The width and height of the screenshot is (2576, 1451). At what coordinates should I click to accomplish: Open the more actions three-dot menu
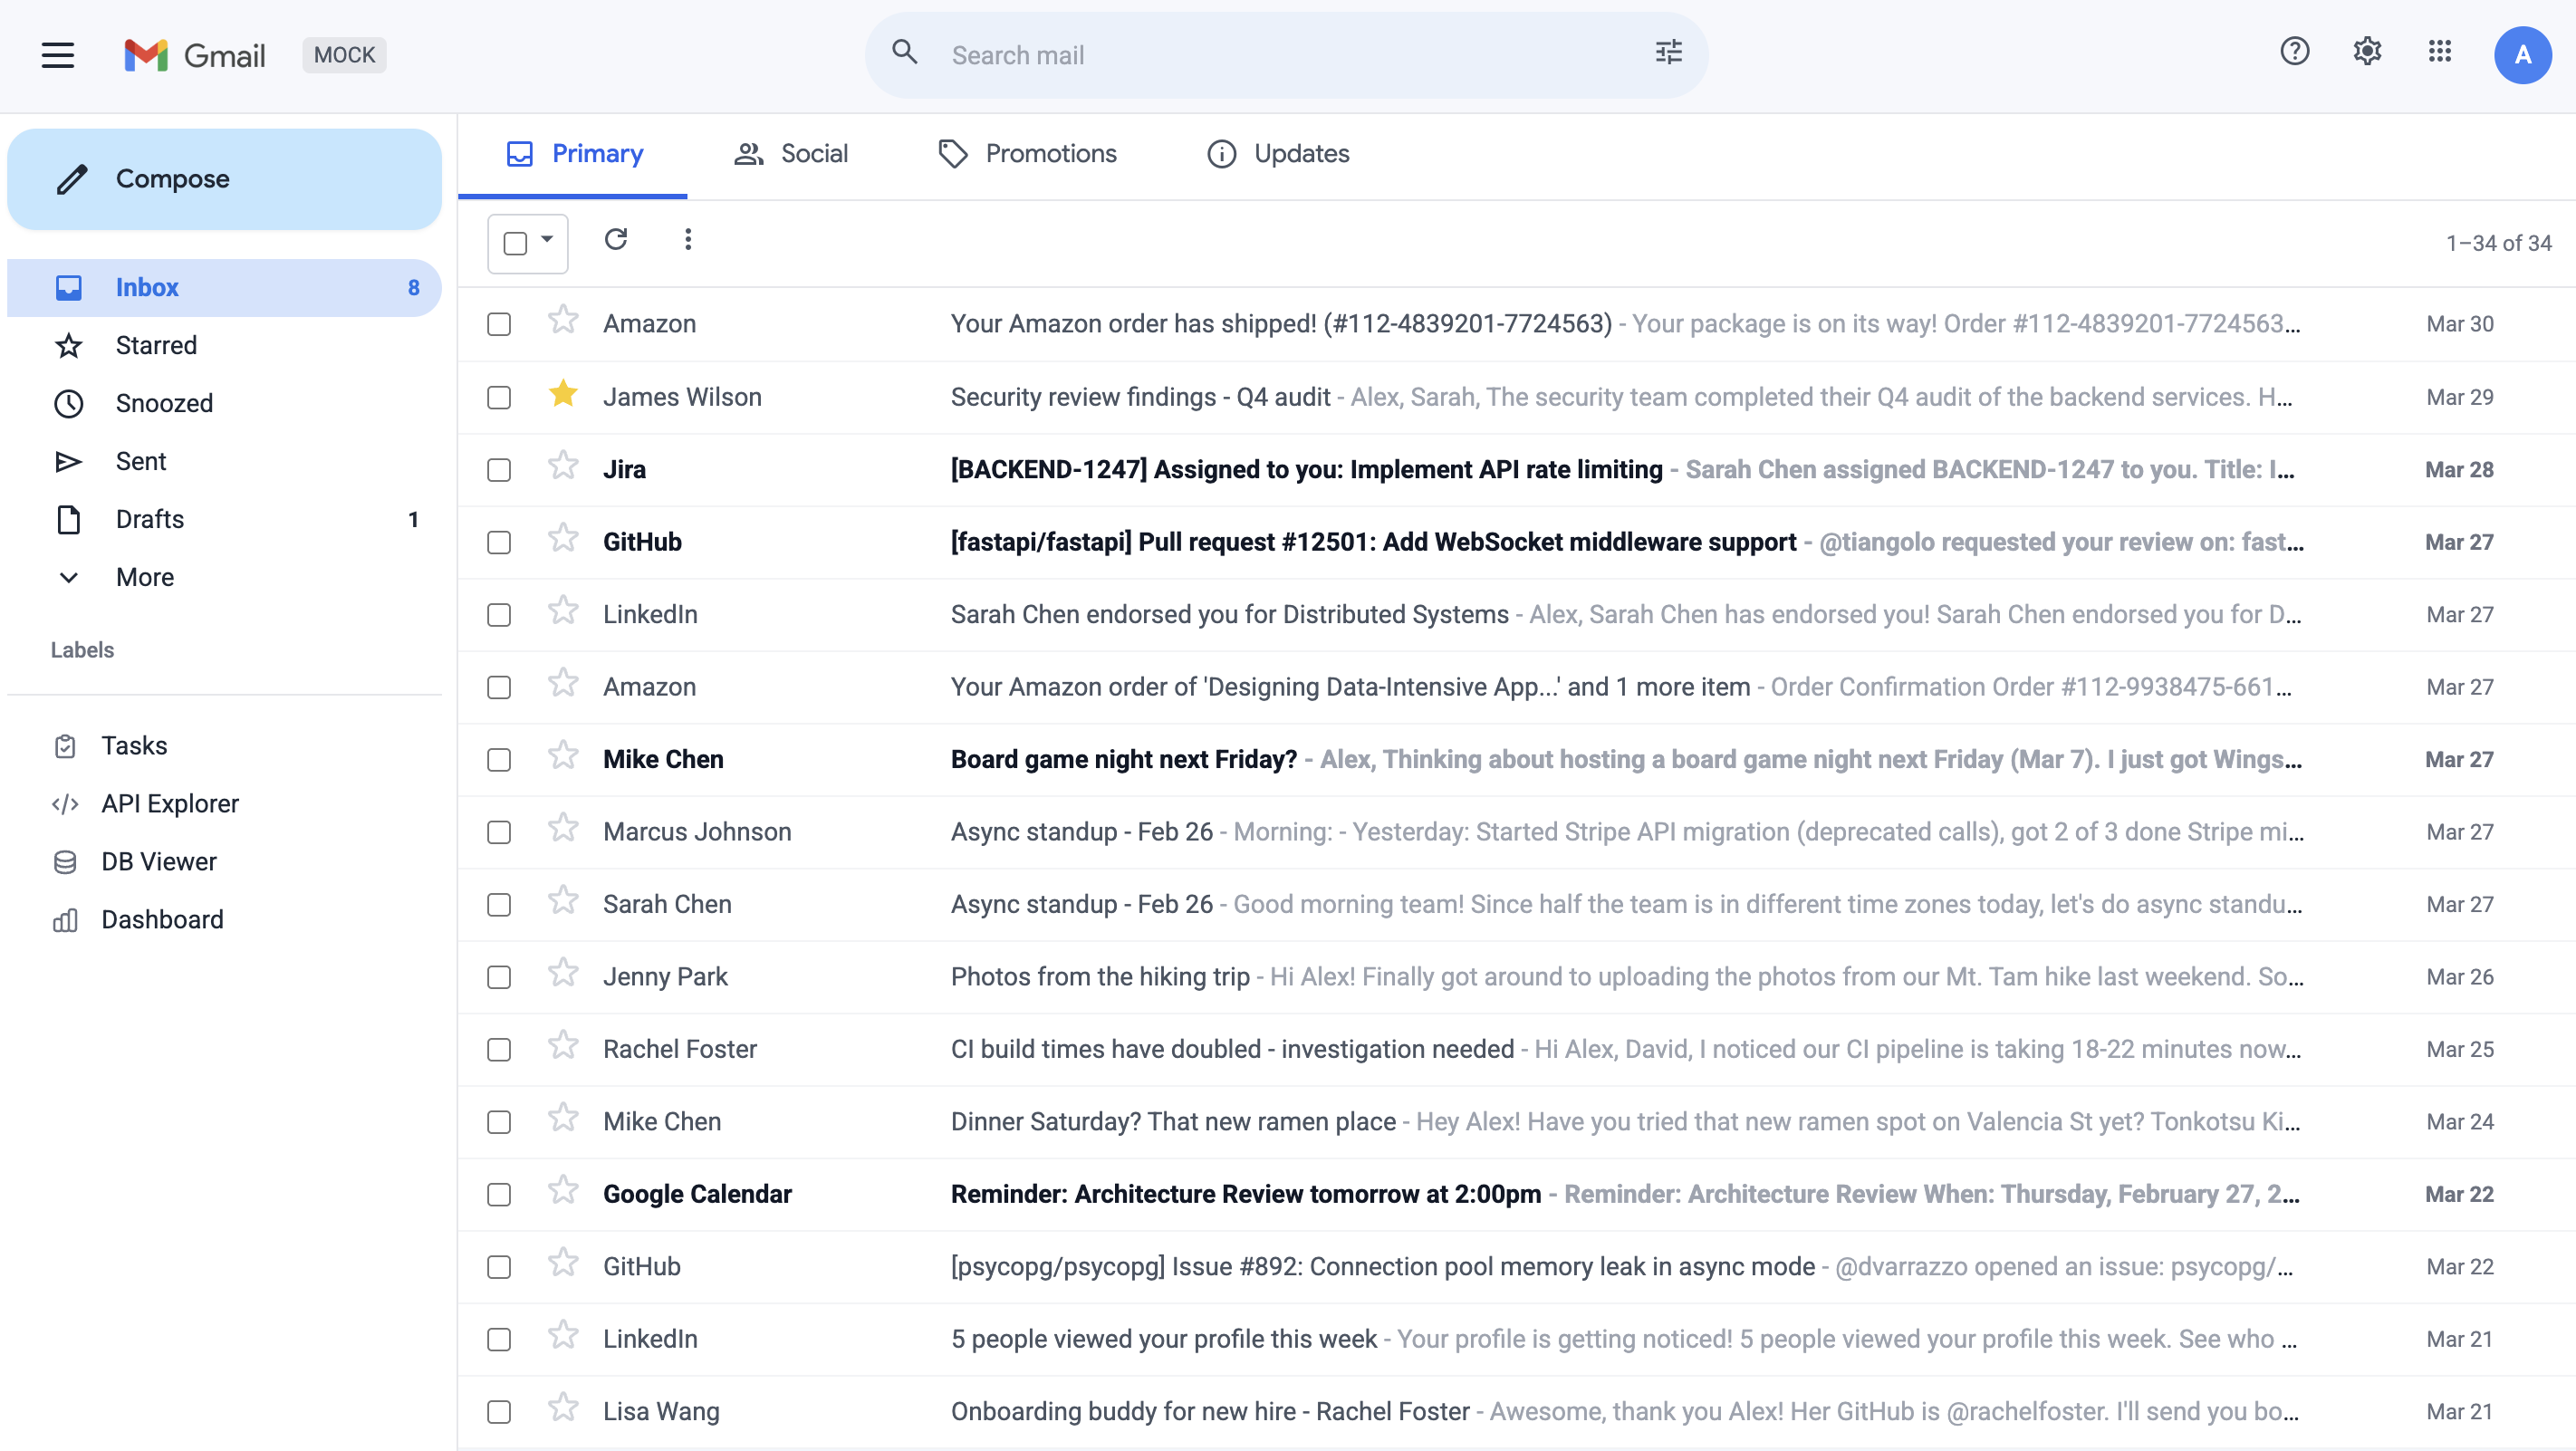click(688, 240)
